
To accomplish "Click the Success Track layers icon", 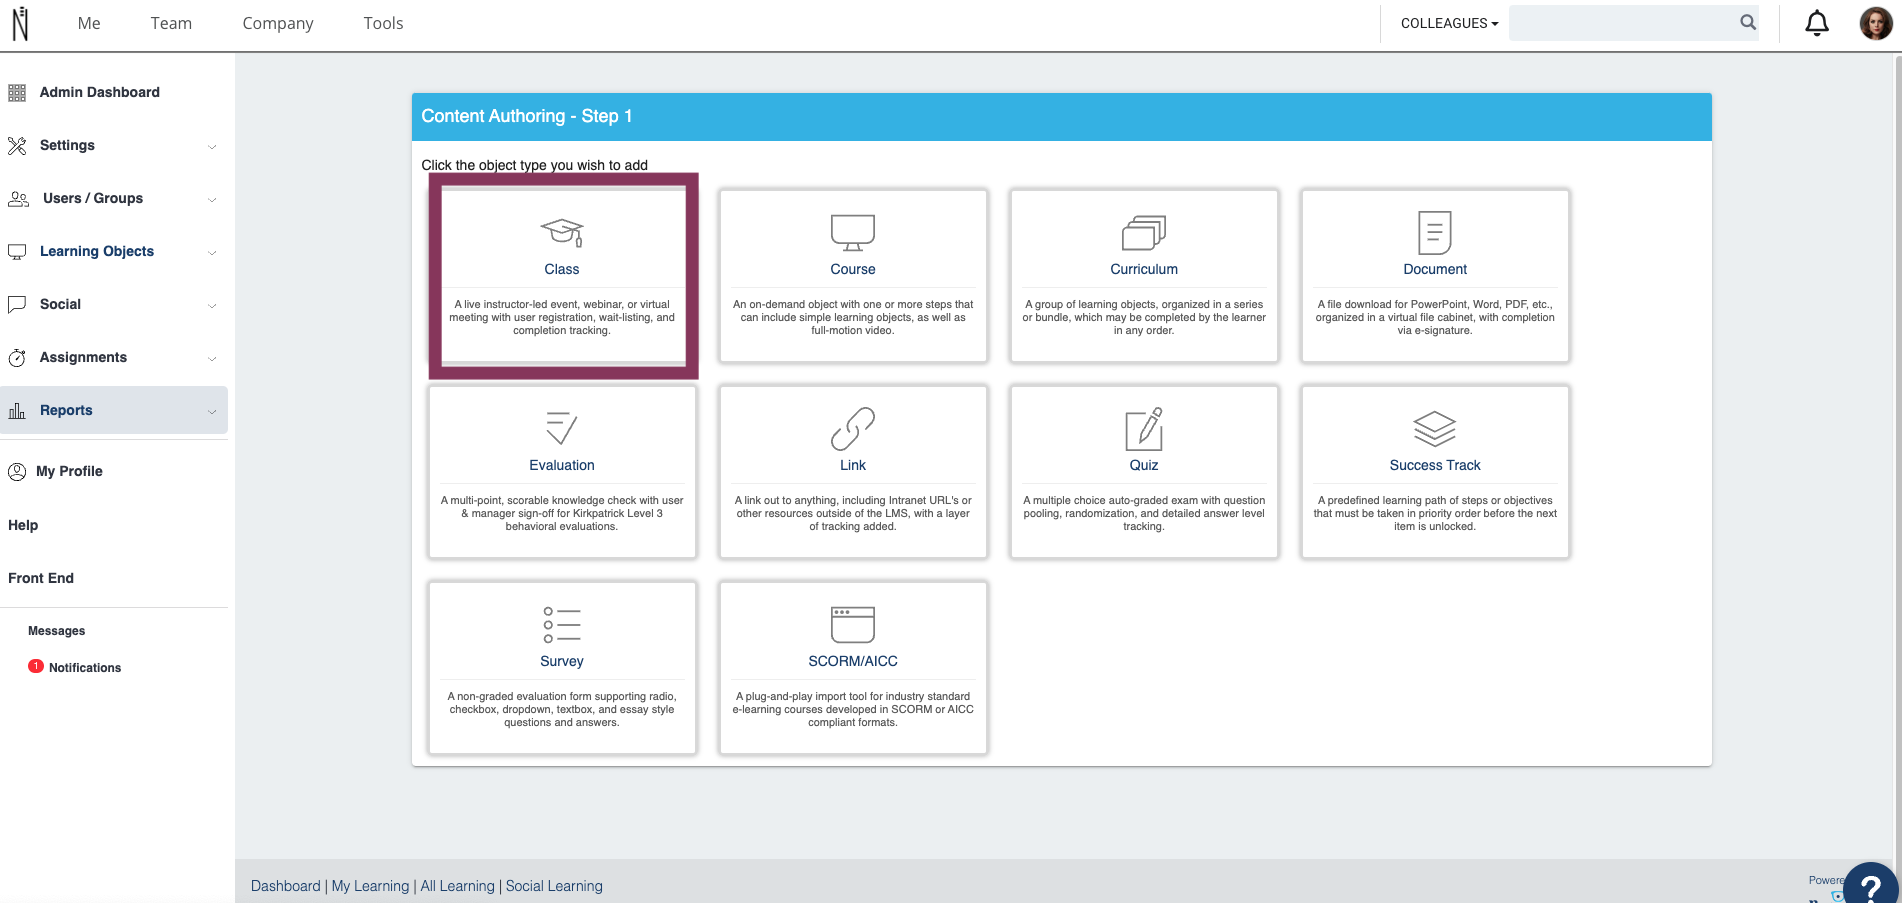I will pos(1435,428).
